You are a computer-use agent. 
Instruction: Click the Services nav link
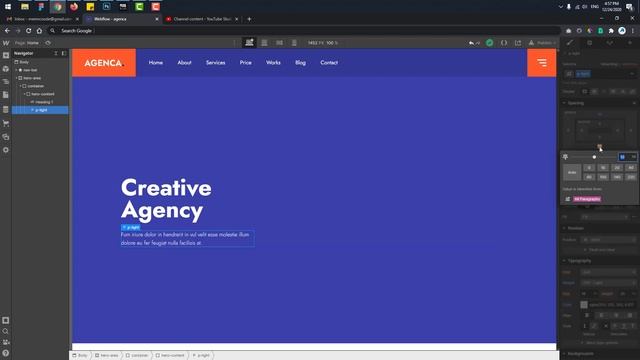pos(216,62)
